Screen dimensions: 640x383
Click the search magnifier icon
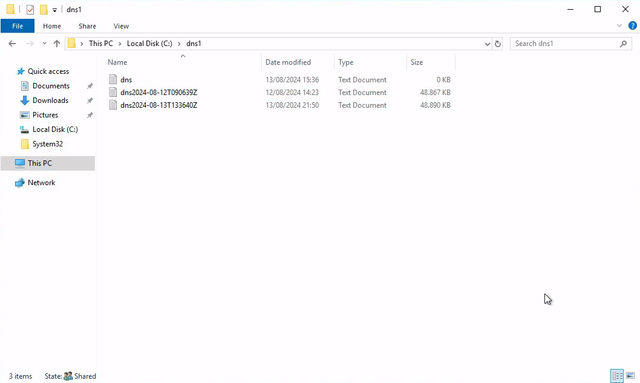click(x=623, y=44)
